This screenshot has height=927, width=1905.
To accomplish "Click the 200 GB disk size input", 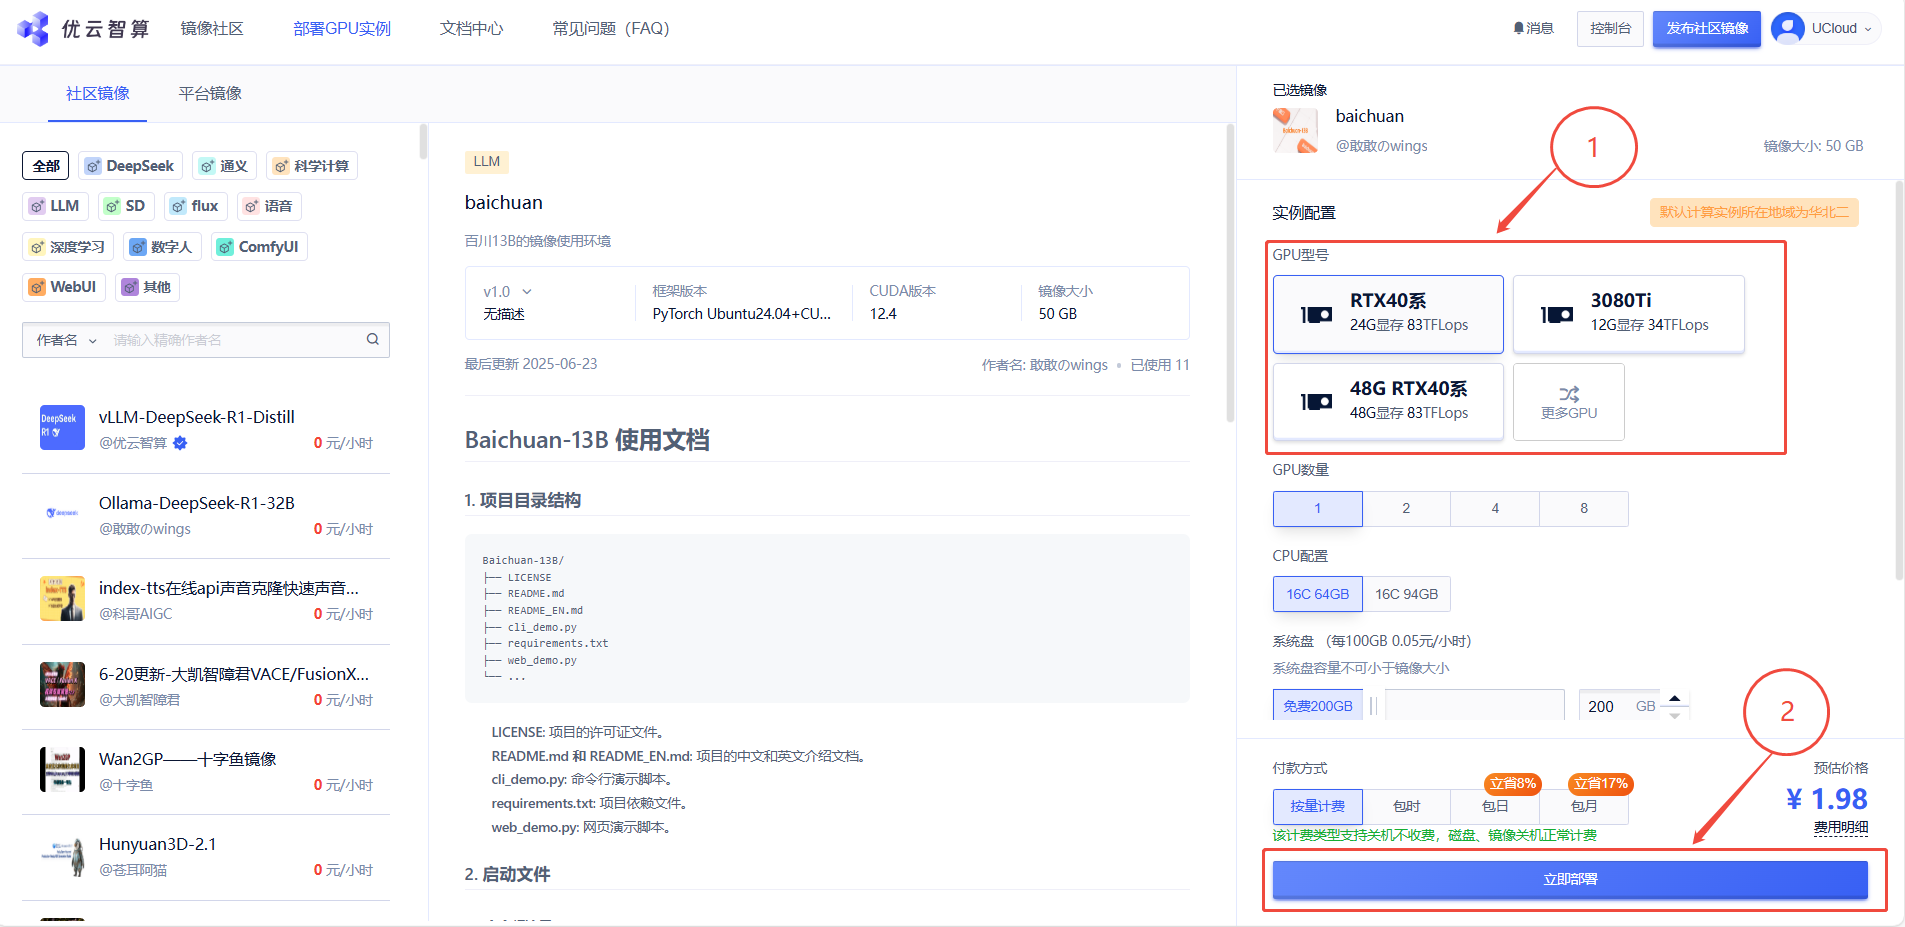I will (x=1620, y=706).
